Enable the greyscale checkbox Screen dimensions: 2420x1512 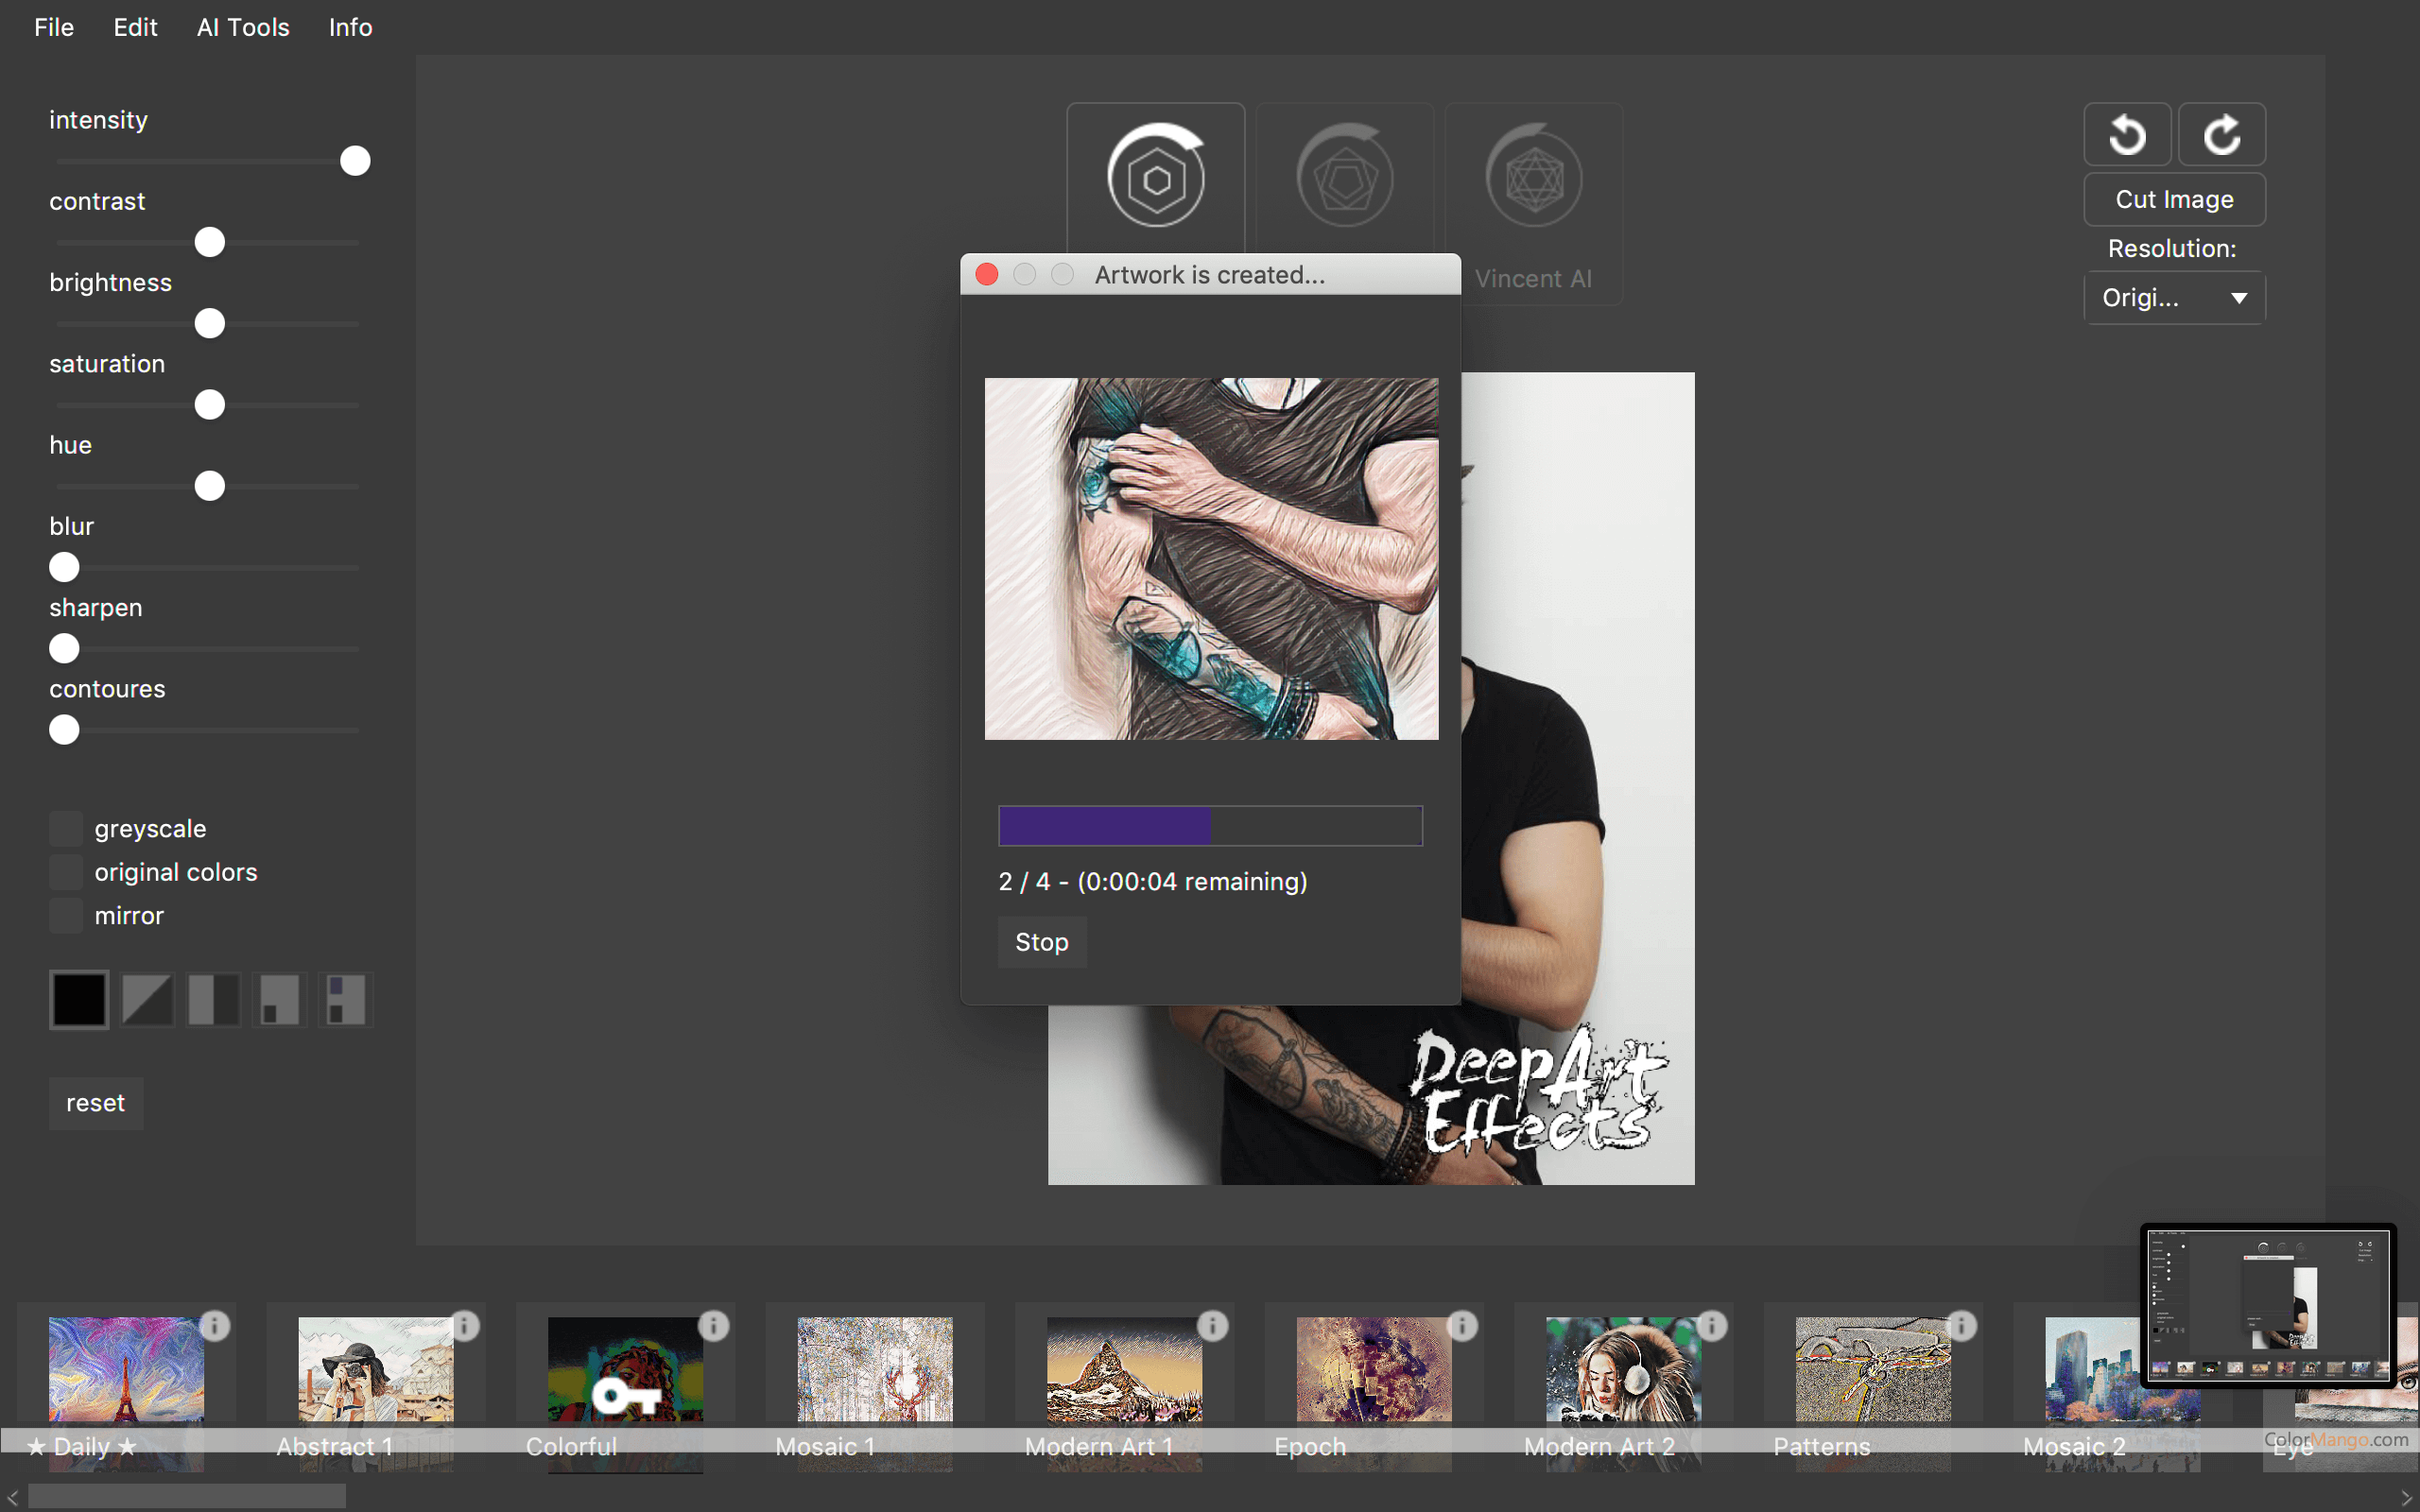pyautogui.click(x=66, y=829)
